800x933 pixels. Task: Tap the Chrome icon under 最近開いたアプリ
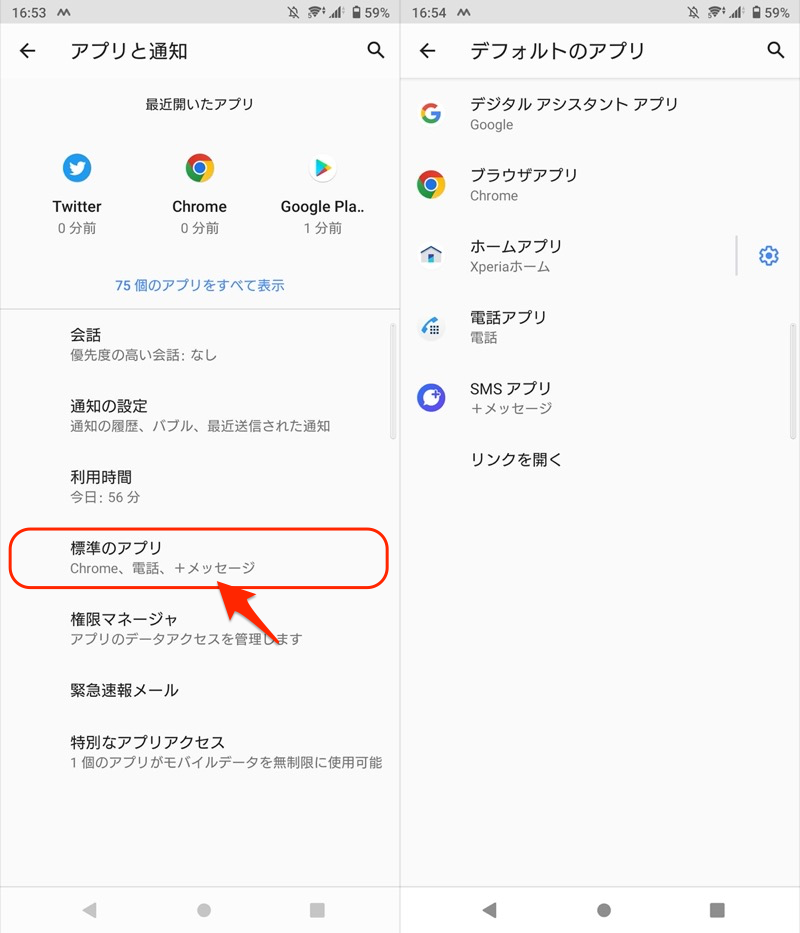coord(199,168)
